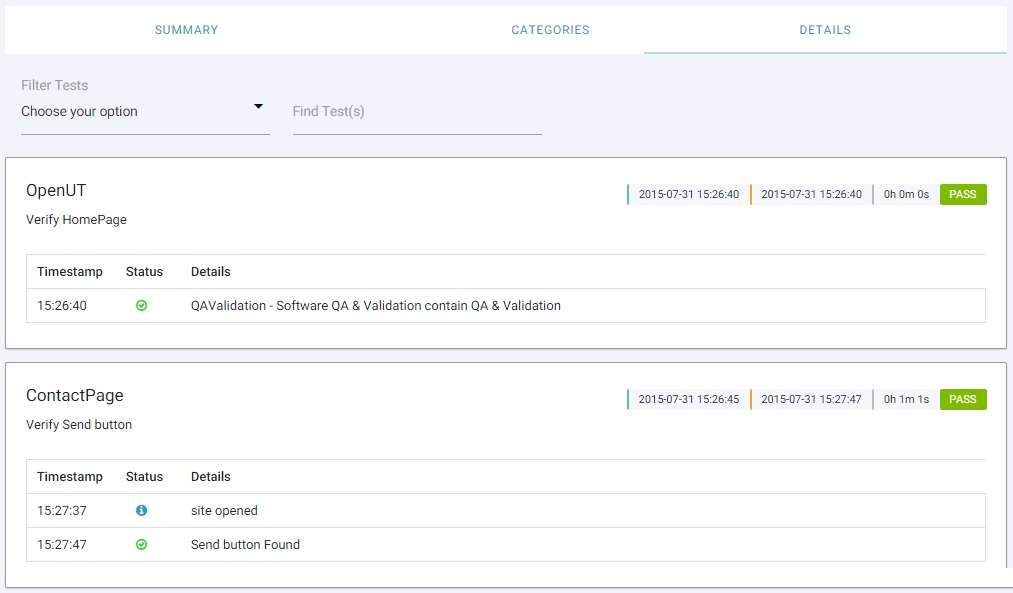1013x593 pixels.
Task: Click the Find Test(s) search field
Action: tap(417, 112)
